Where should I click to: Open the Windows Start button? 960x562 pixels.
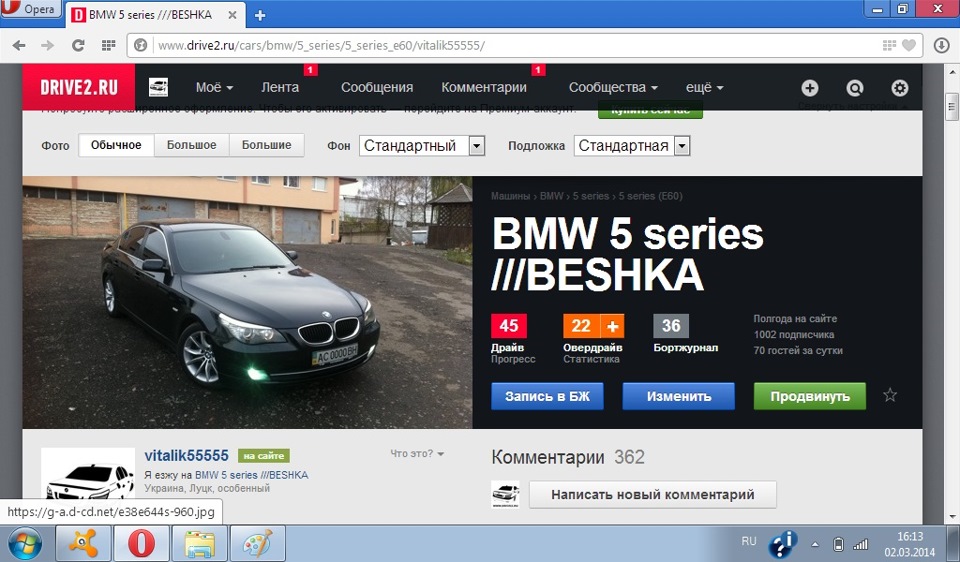[x=24, y=544]
